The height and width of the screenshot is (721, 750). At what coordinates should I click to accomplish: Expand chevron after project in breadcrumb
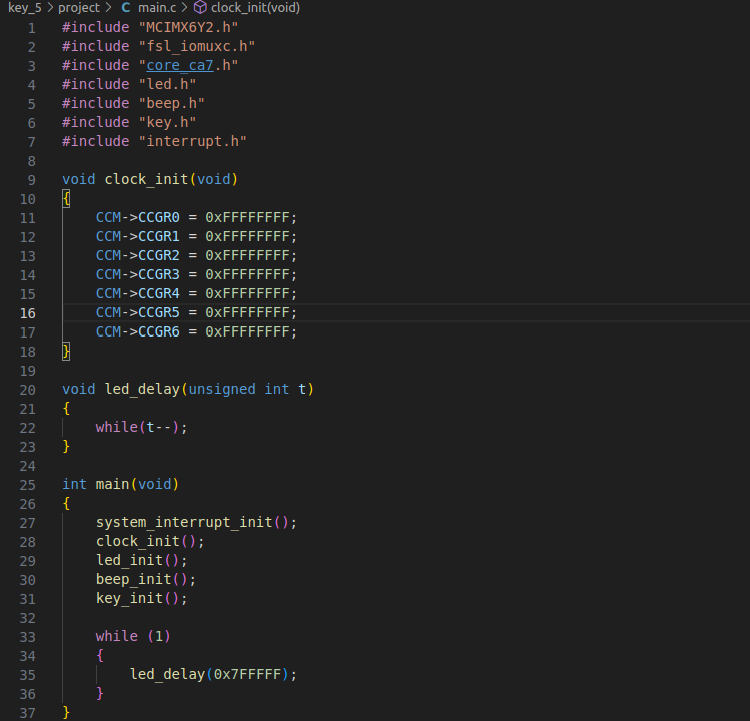click(108, 8)
